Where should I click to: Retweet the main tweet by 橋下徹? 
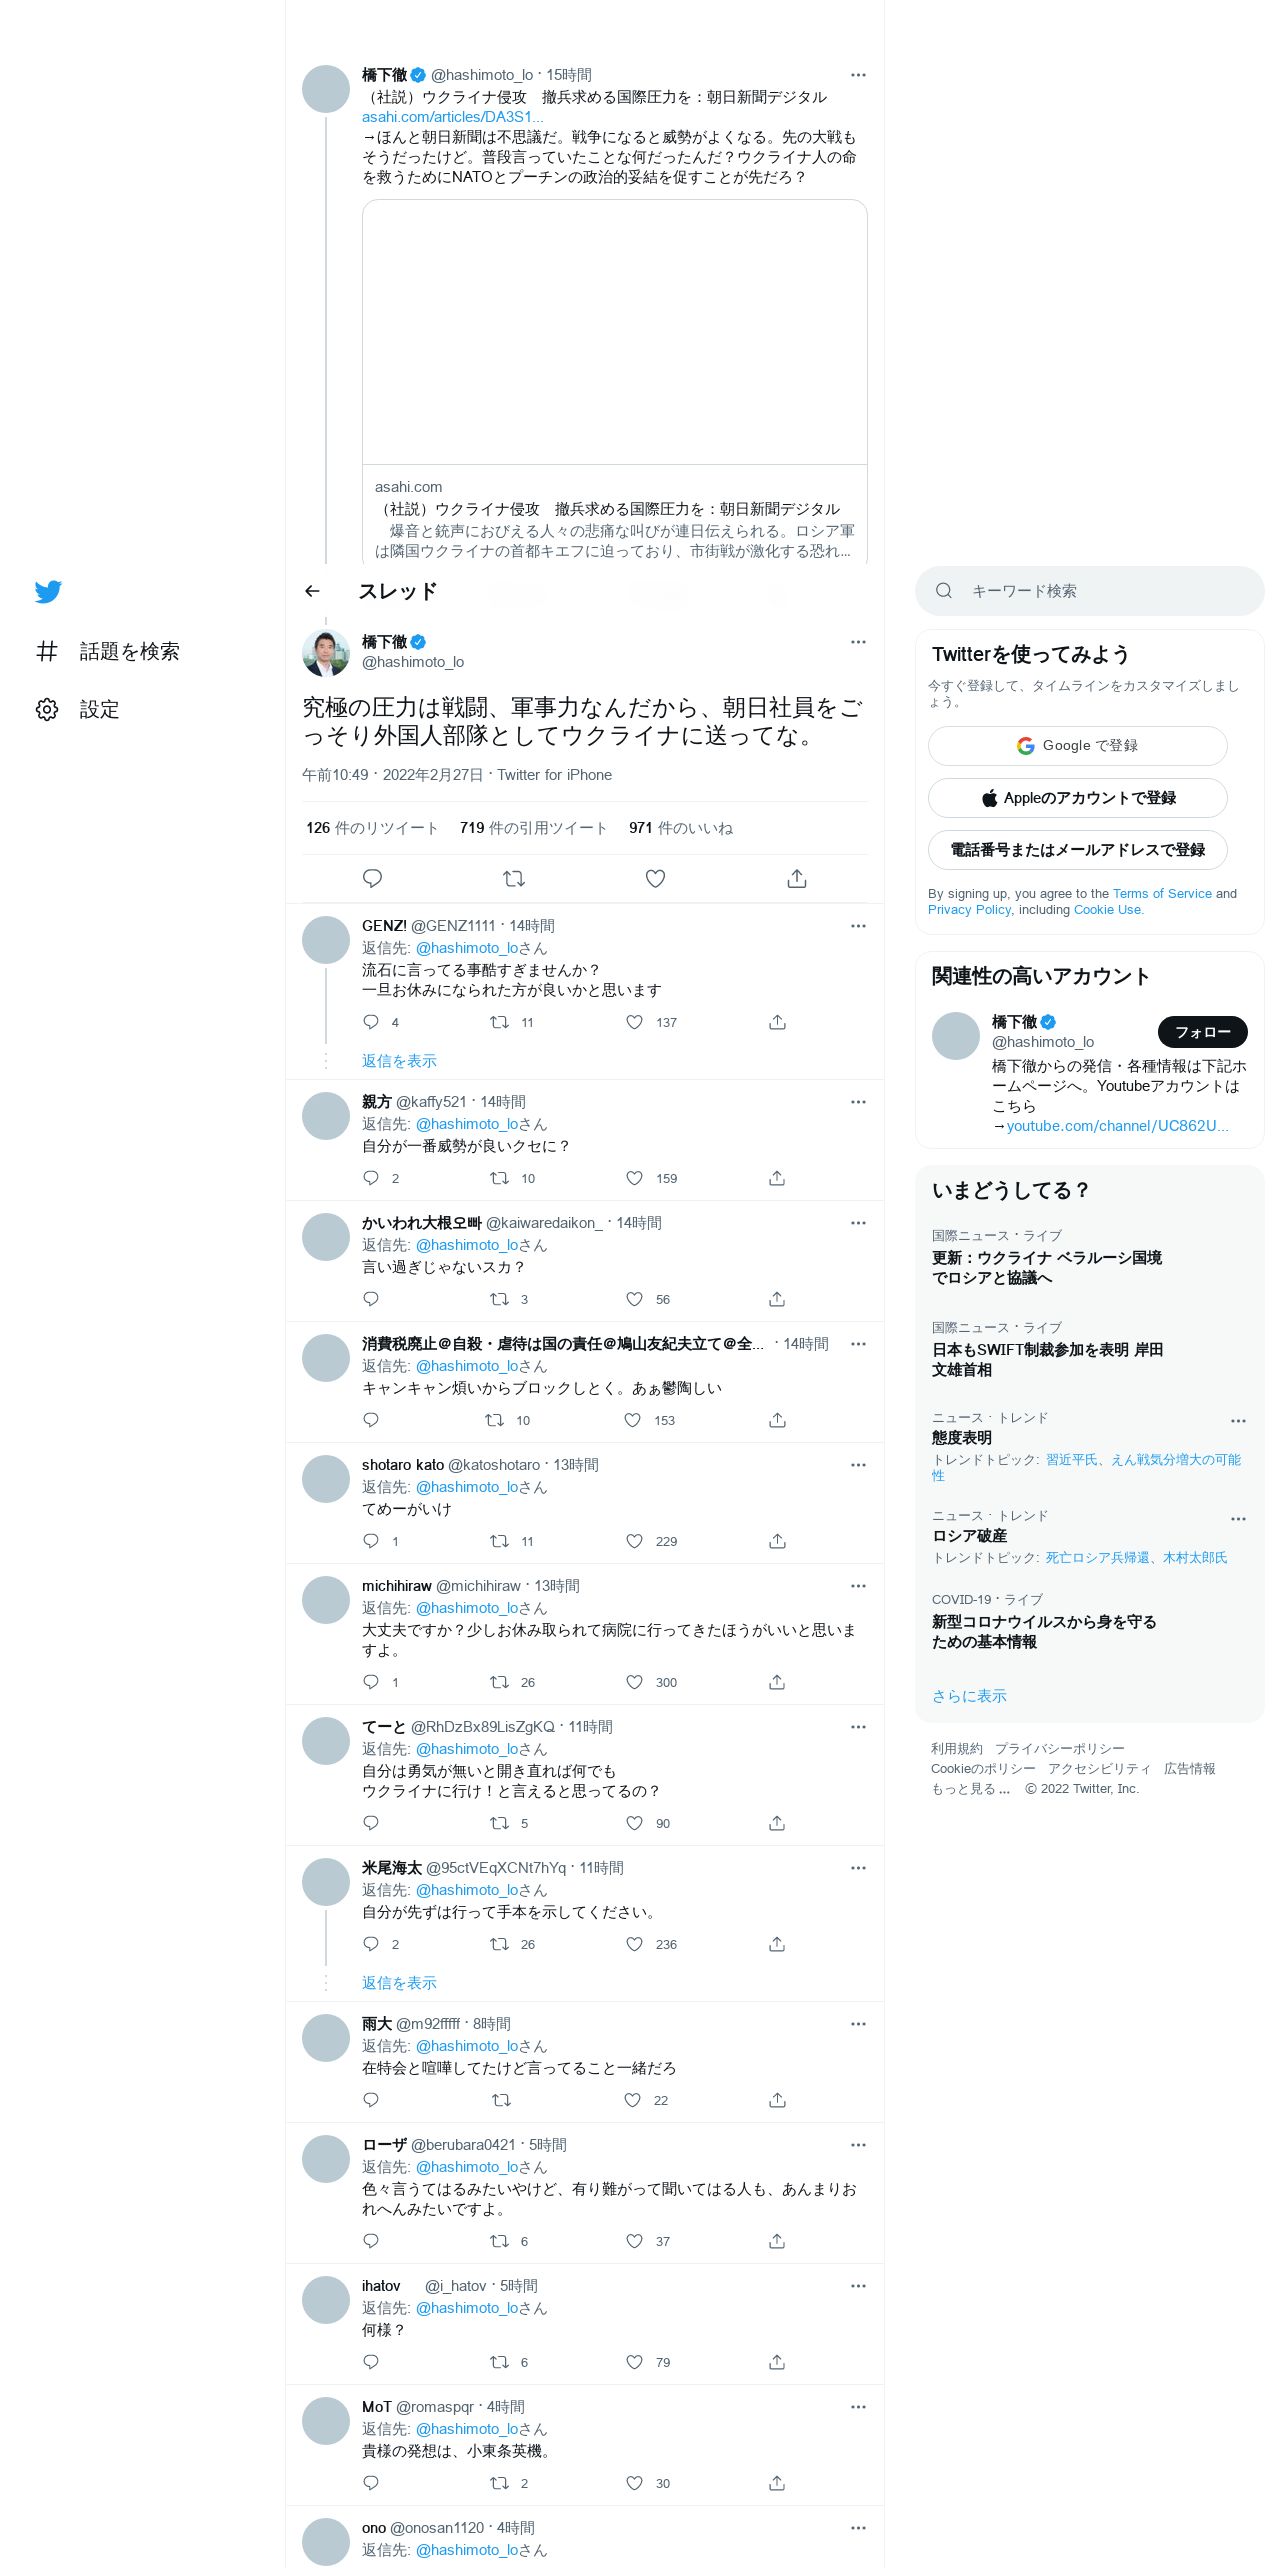pyautogui.click(x=513, y=878)
